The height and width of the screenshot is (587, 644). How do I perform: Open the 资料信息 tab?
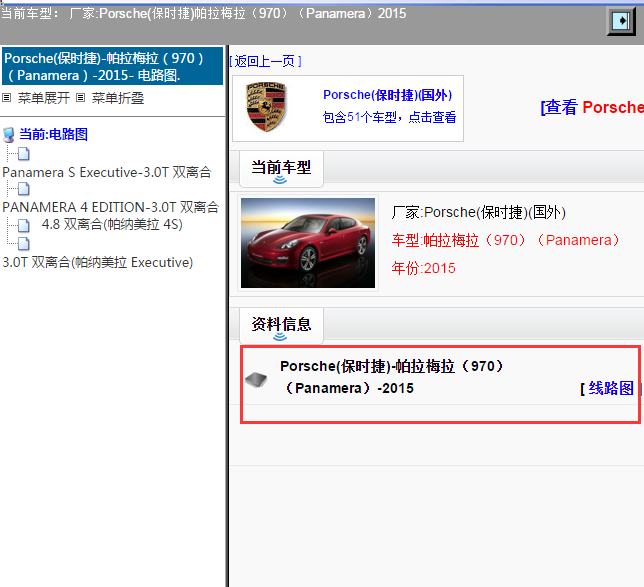point(281,324)
